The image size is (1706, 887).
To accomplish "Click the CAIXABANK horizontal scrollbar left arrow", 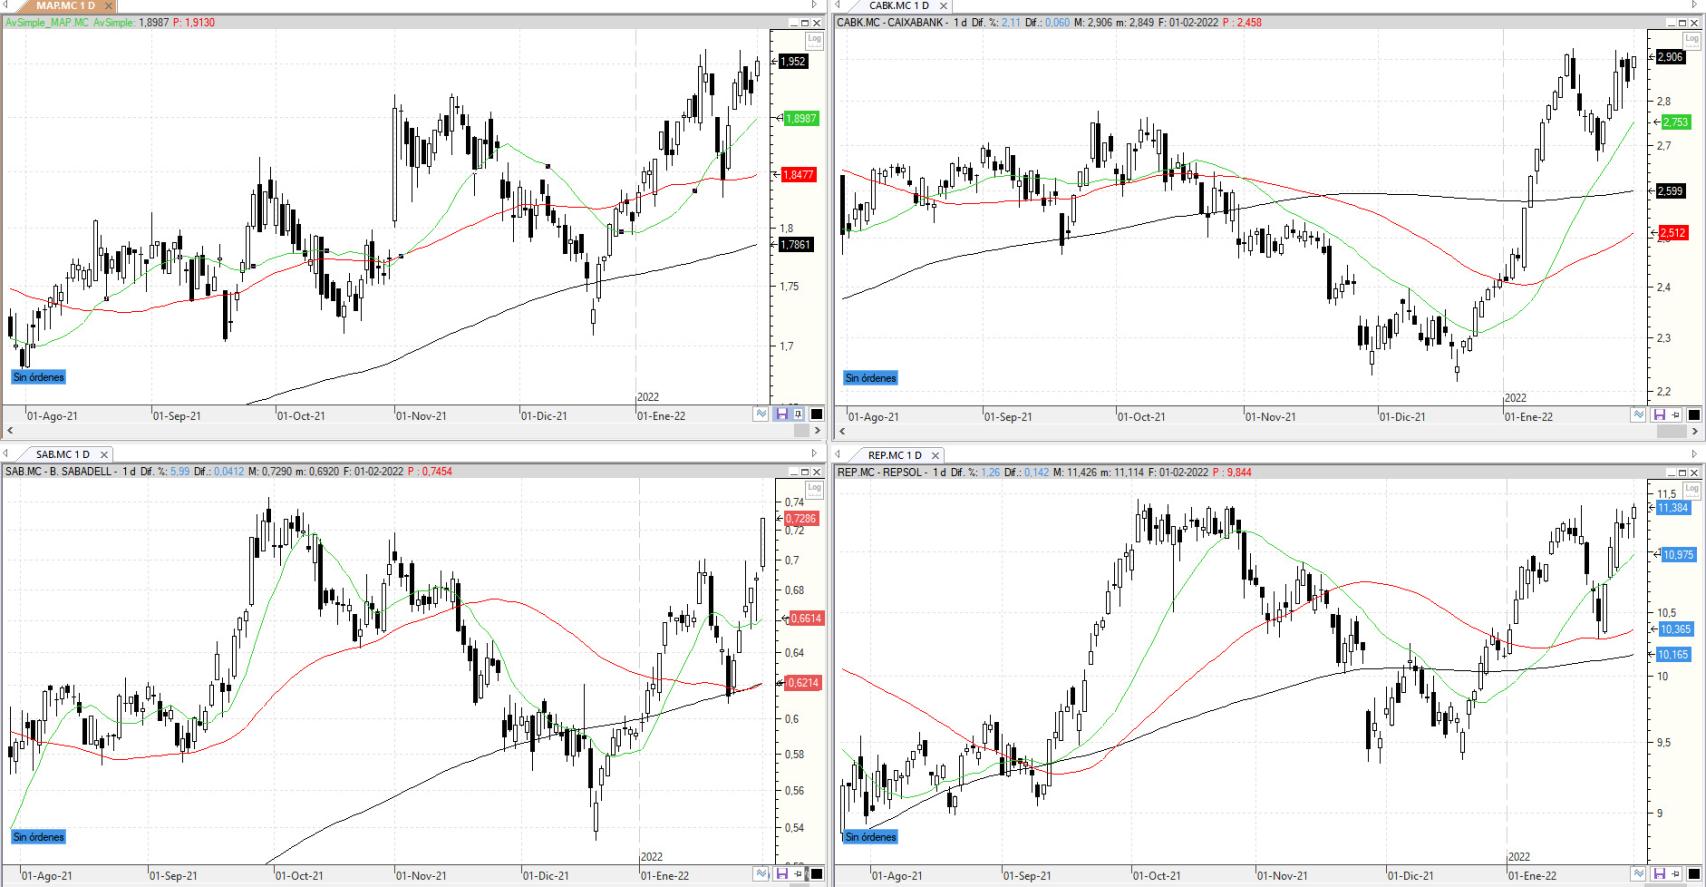I will pyautogui.click(x=842, y=431).
